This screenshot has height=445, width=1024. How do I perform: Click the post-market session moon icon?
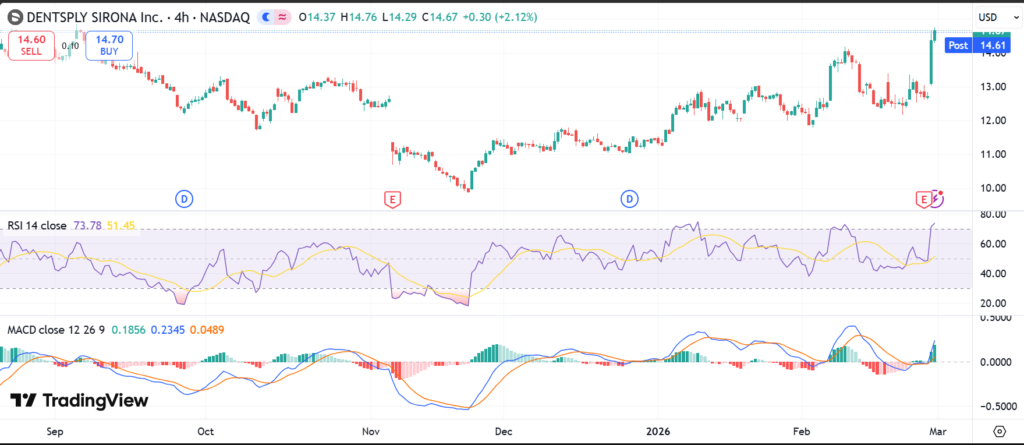(x=268, y=17)
